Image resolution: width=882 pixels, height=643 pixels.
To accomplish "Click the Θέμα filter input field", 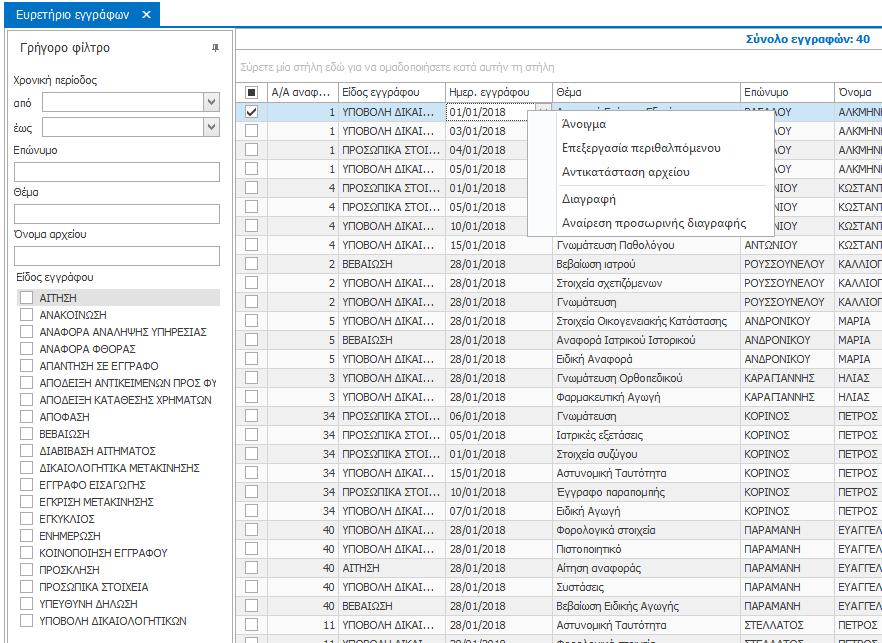I will coord(117,214).
